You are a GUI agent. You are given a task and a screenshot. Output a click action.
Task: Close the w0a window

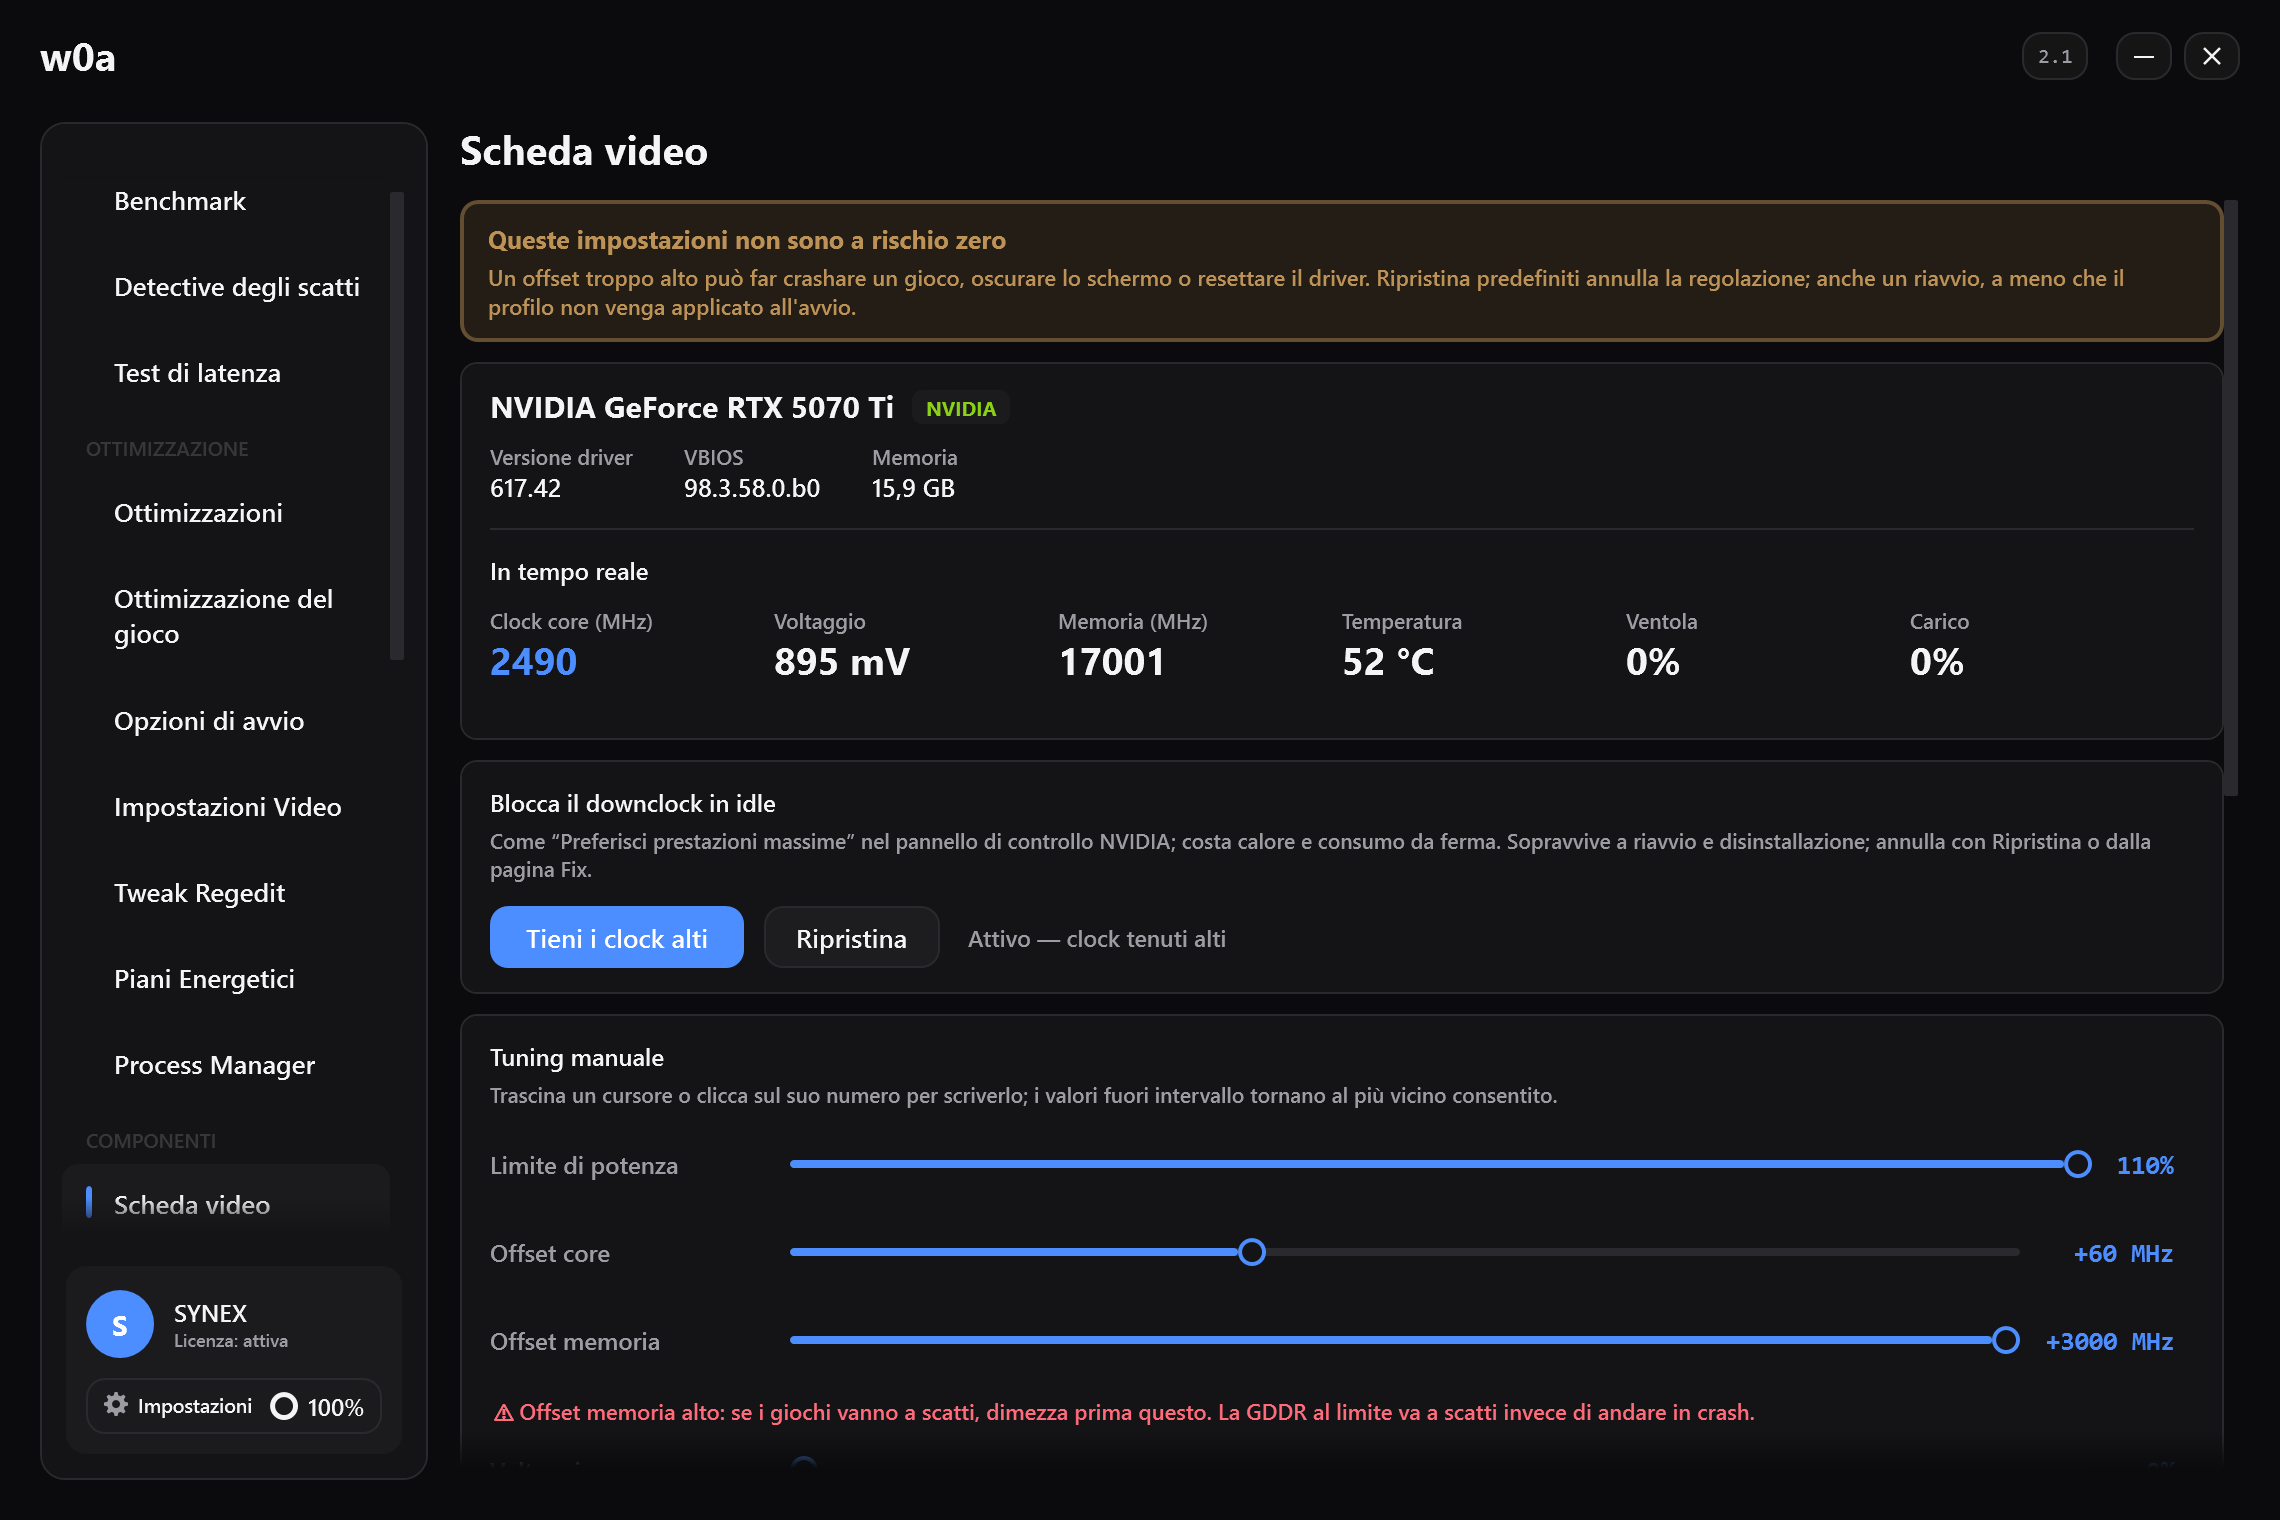pyautogui.click(x=2212, y=57)
